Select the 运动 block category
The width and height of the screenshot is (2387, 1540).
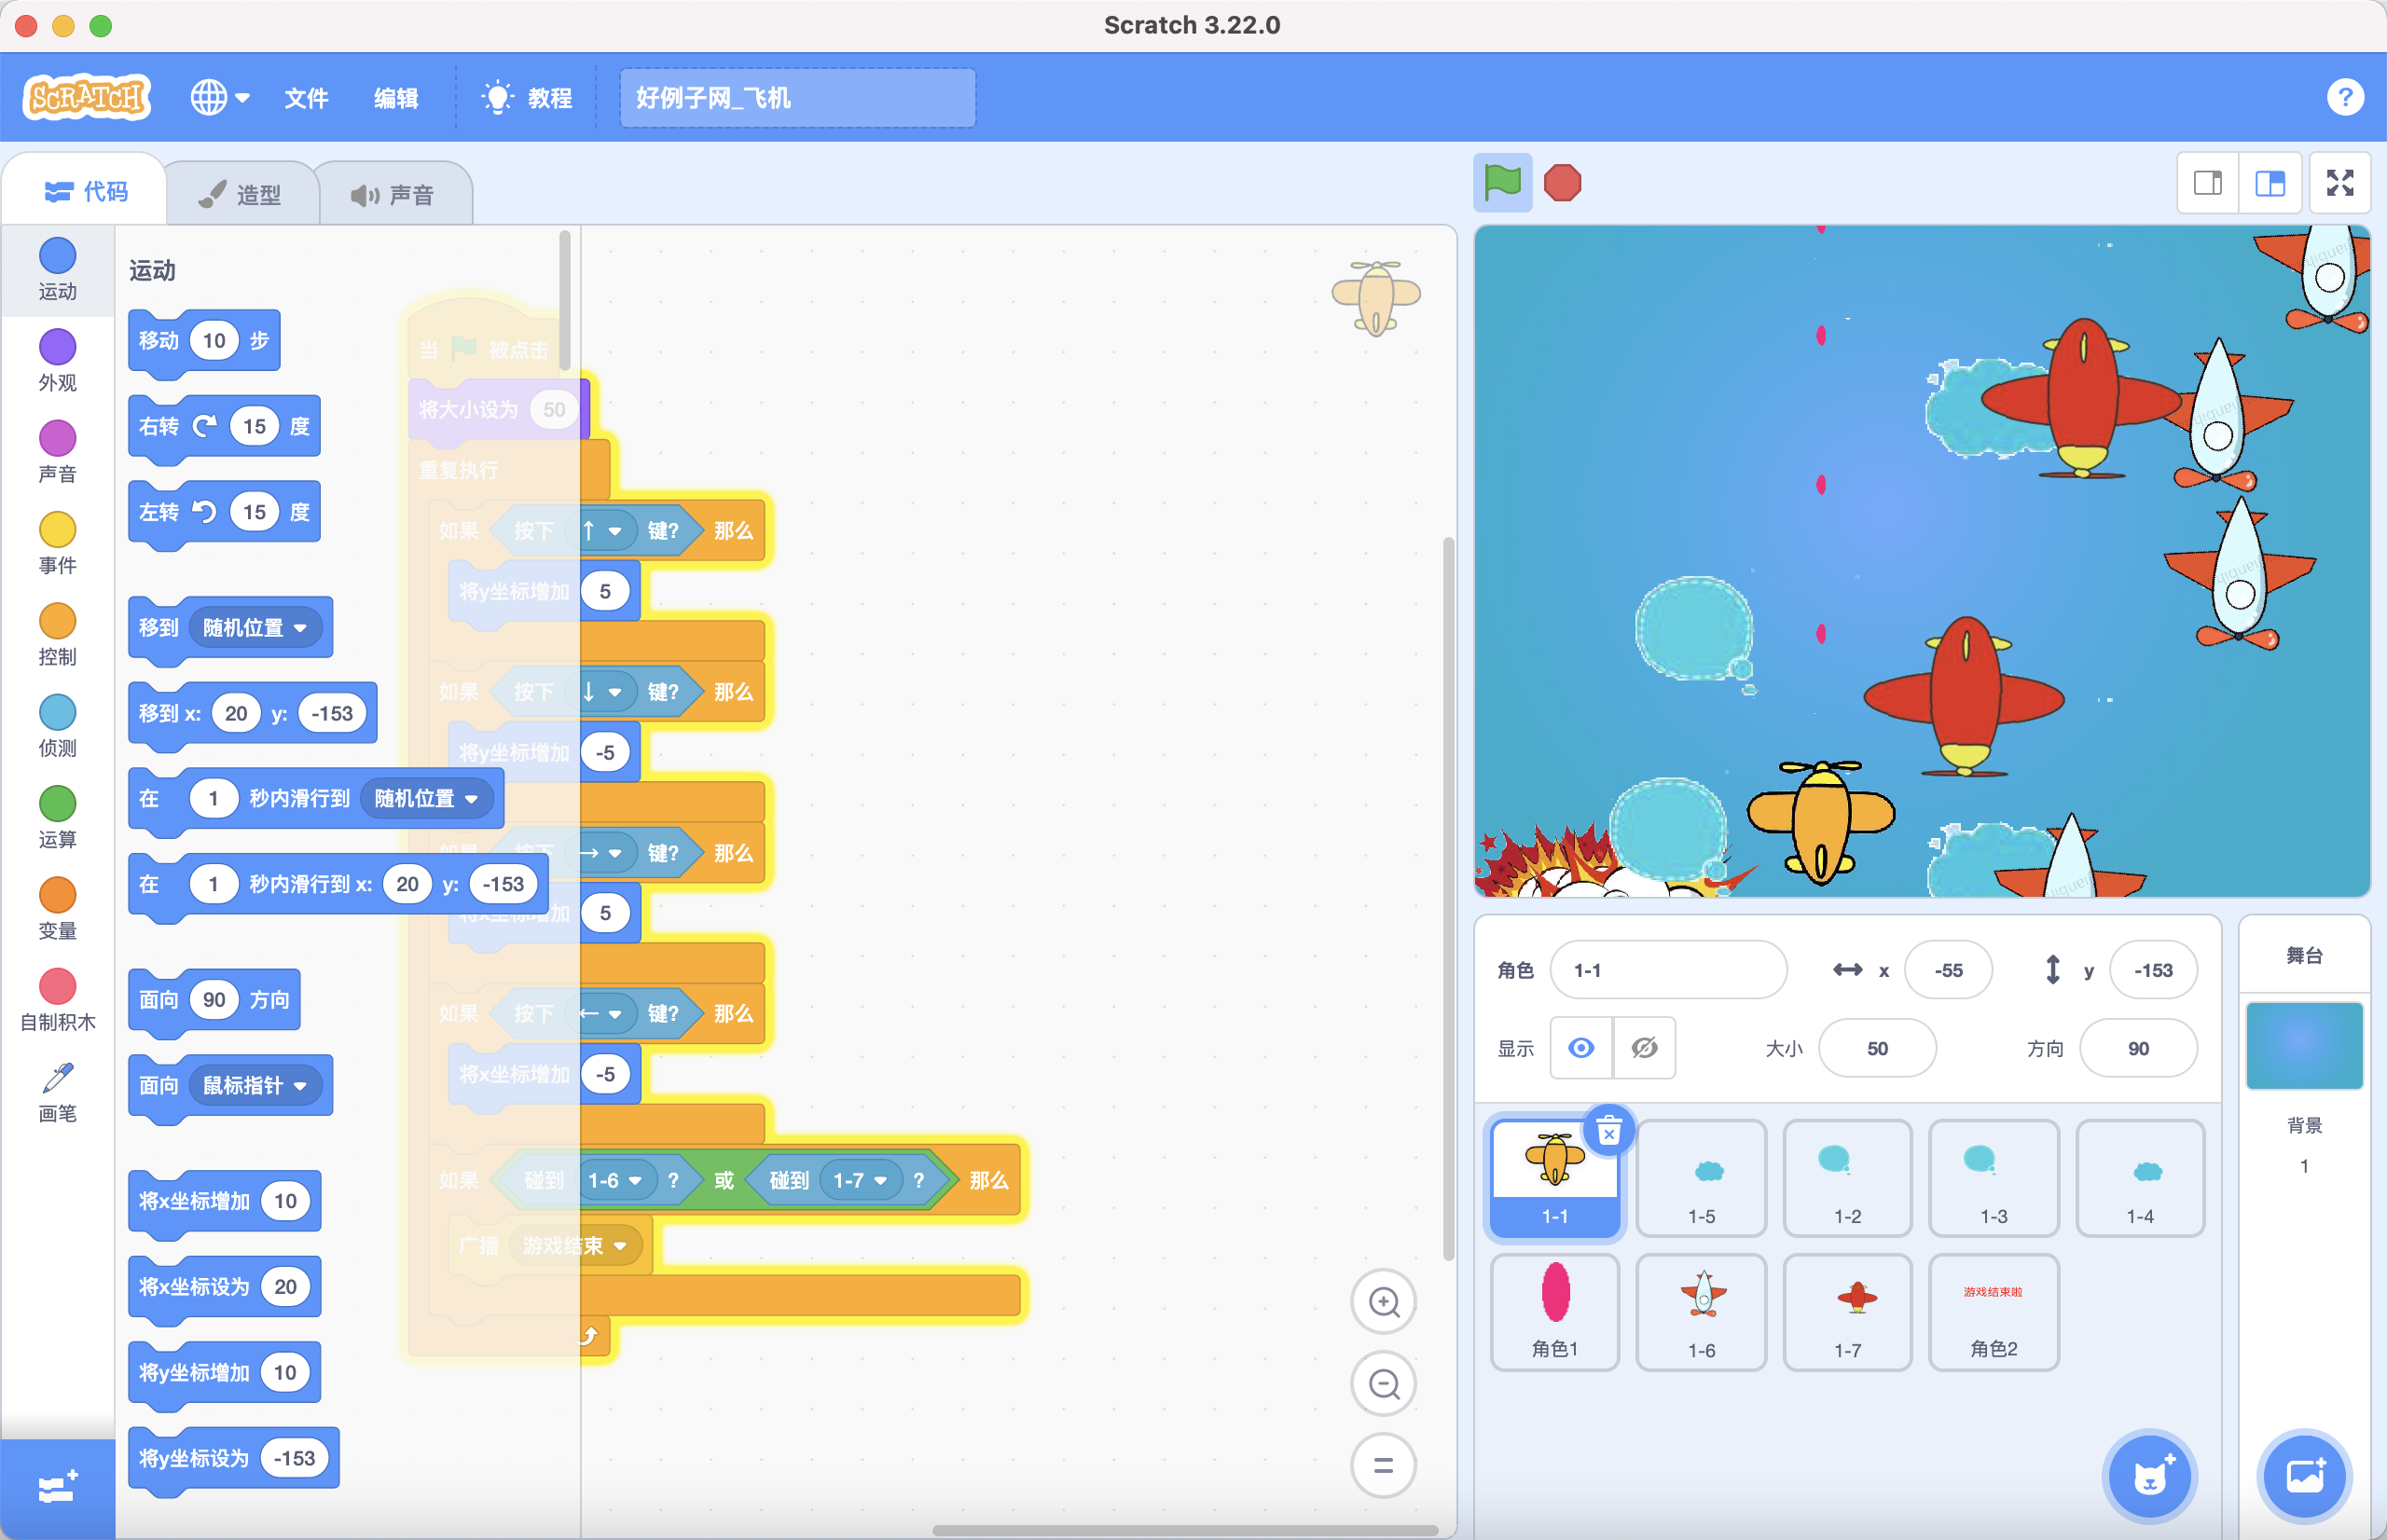point(58,269)
